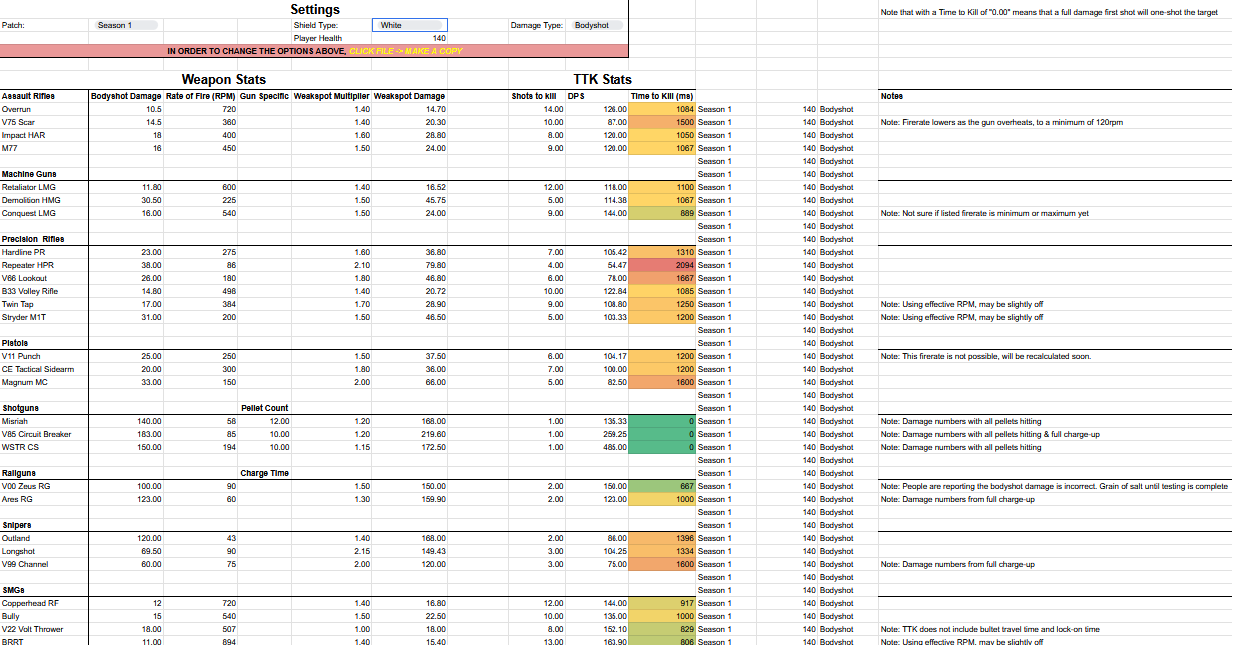Click the note about bodyshot damage being incorrect
Image resolution: width=1233 pixels, height=646 pixels.
pos(1054,486)
